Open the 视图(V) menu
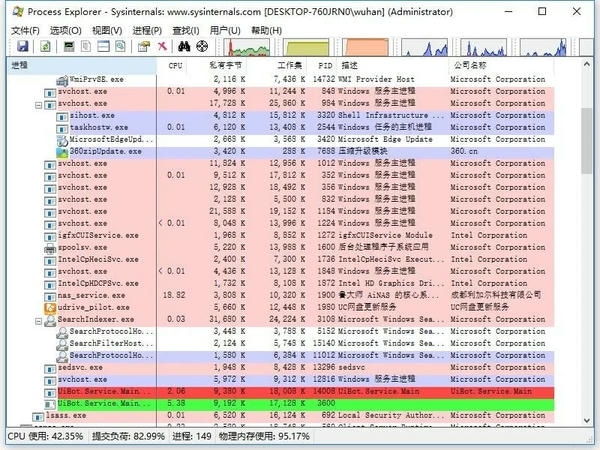 [x=107, y=31]
